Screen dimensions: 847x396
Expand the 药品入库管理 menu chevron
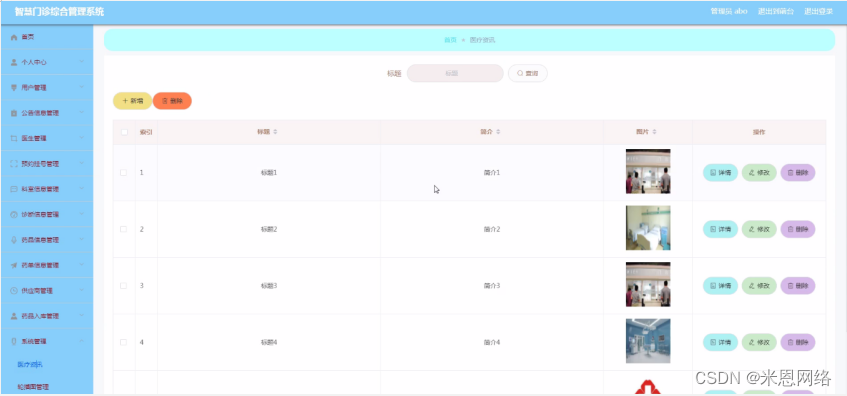82,316
